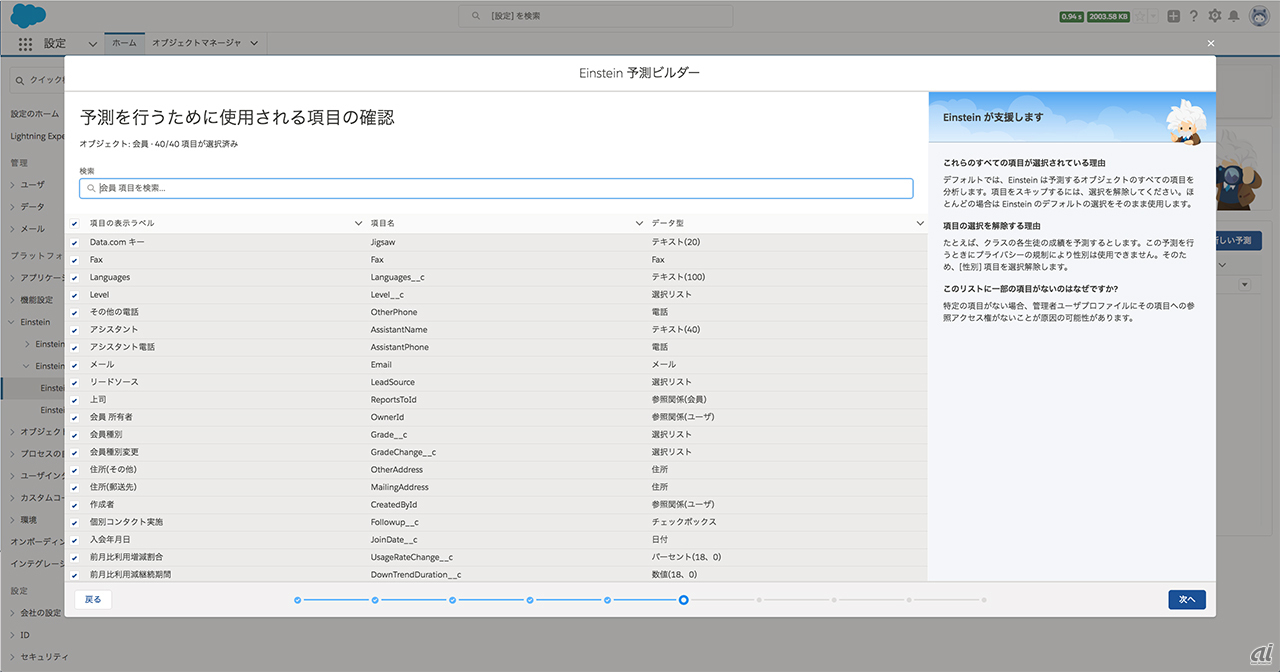This screenshot has width=1280, height=672.
Task: Toggle the select-all checkbox in table header
Action: [75, 223]
